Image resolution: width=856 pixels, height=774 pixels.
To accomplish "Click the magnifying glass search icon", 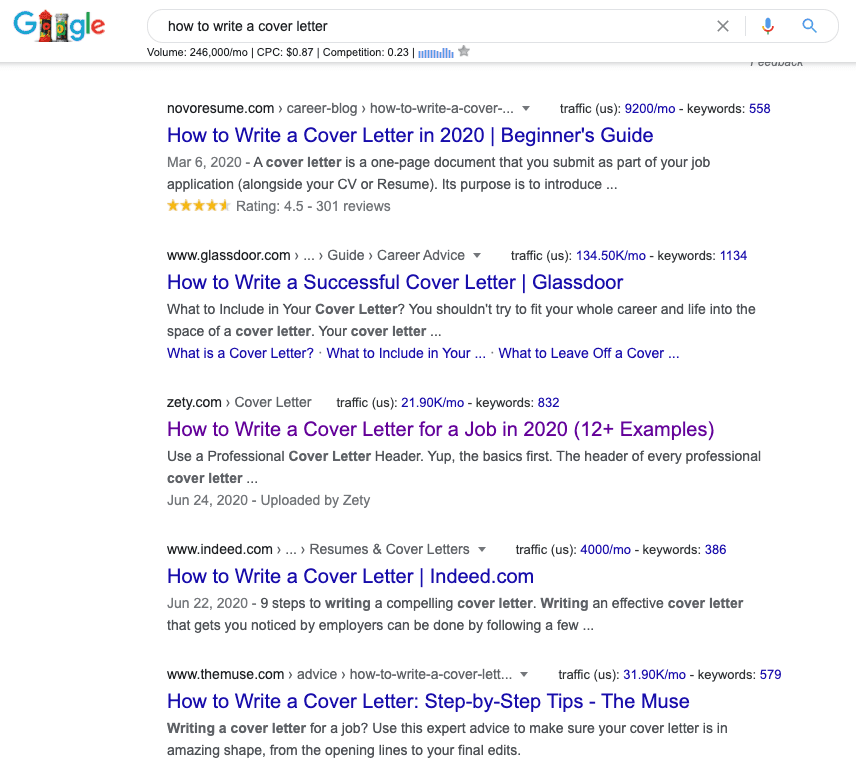I will tap(809, 26).
